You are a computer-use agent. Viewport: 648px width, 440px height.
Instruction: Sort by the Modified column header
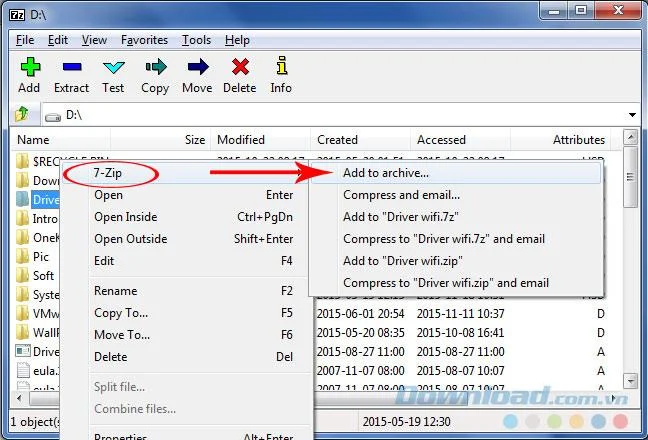tap(260, 140)
